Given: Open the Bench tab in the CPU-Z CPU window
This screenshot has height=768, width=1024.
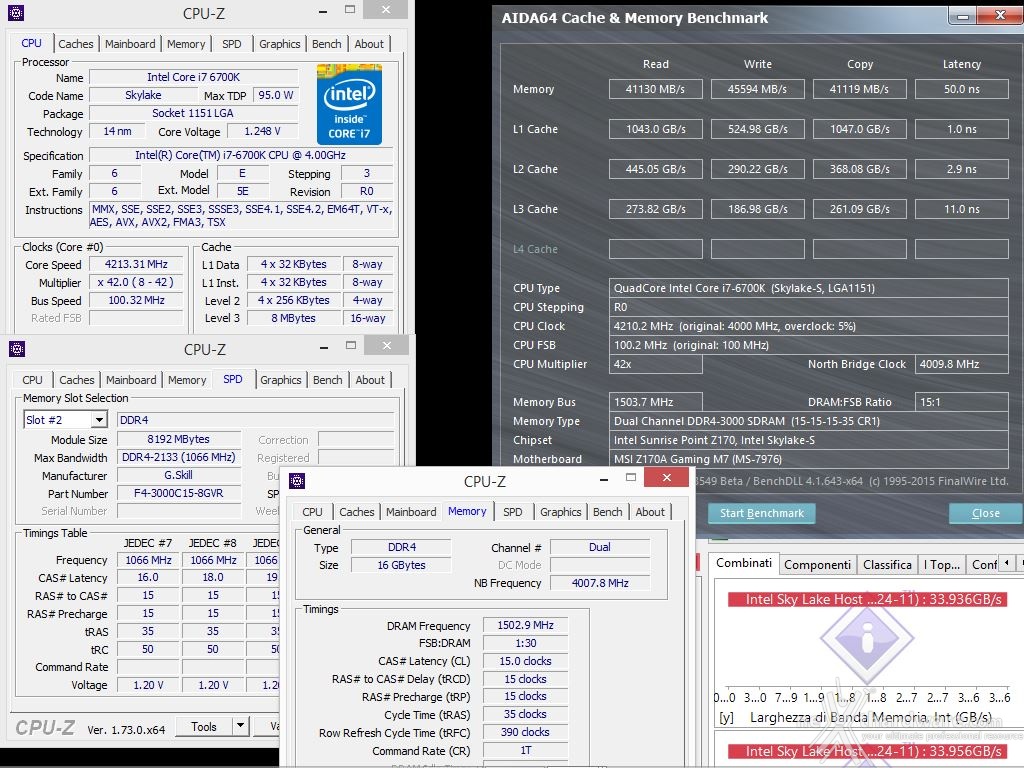Looking at the screenshot, I should 327,44.
